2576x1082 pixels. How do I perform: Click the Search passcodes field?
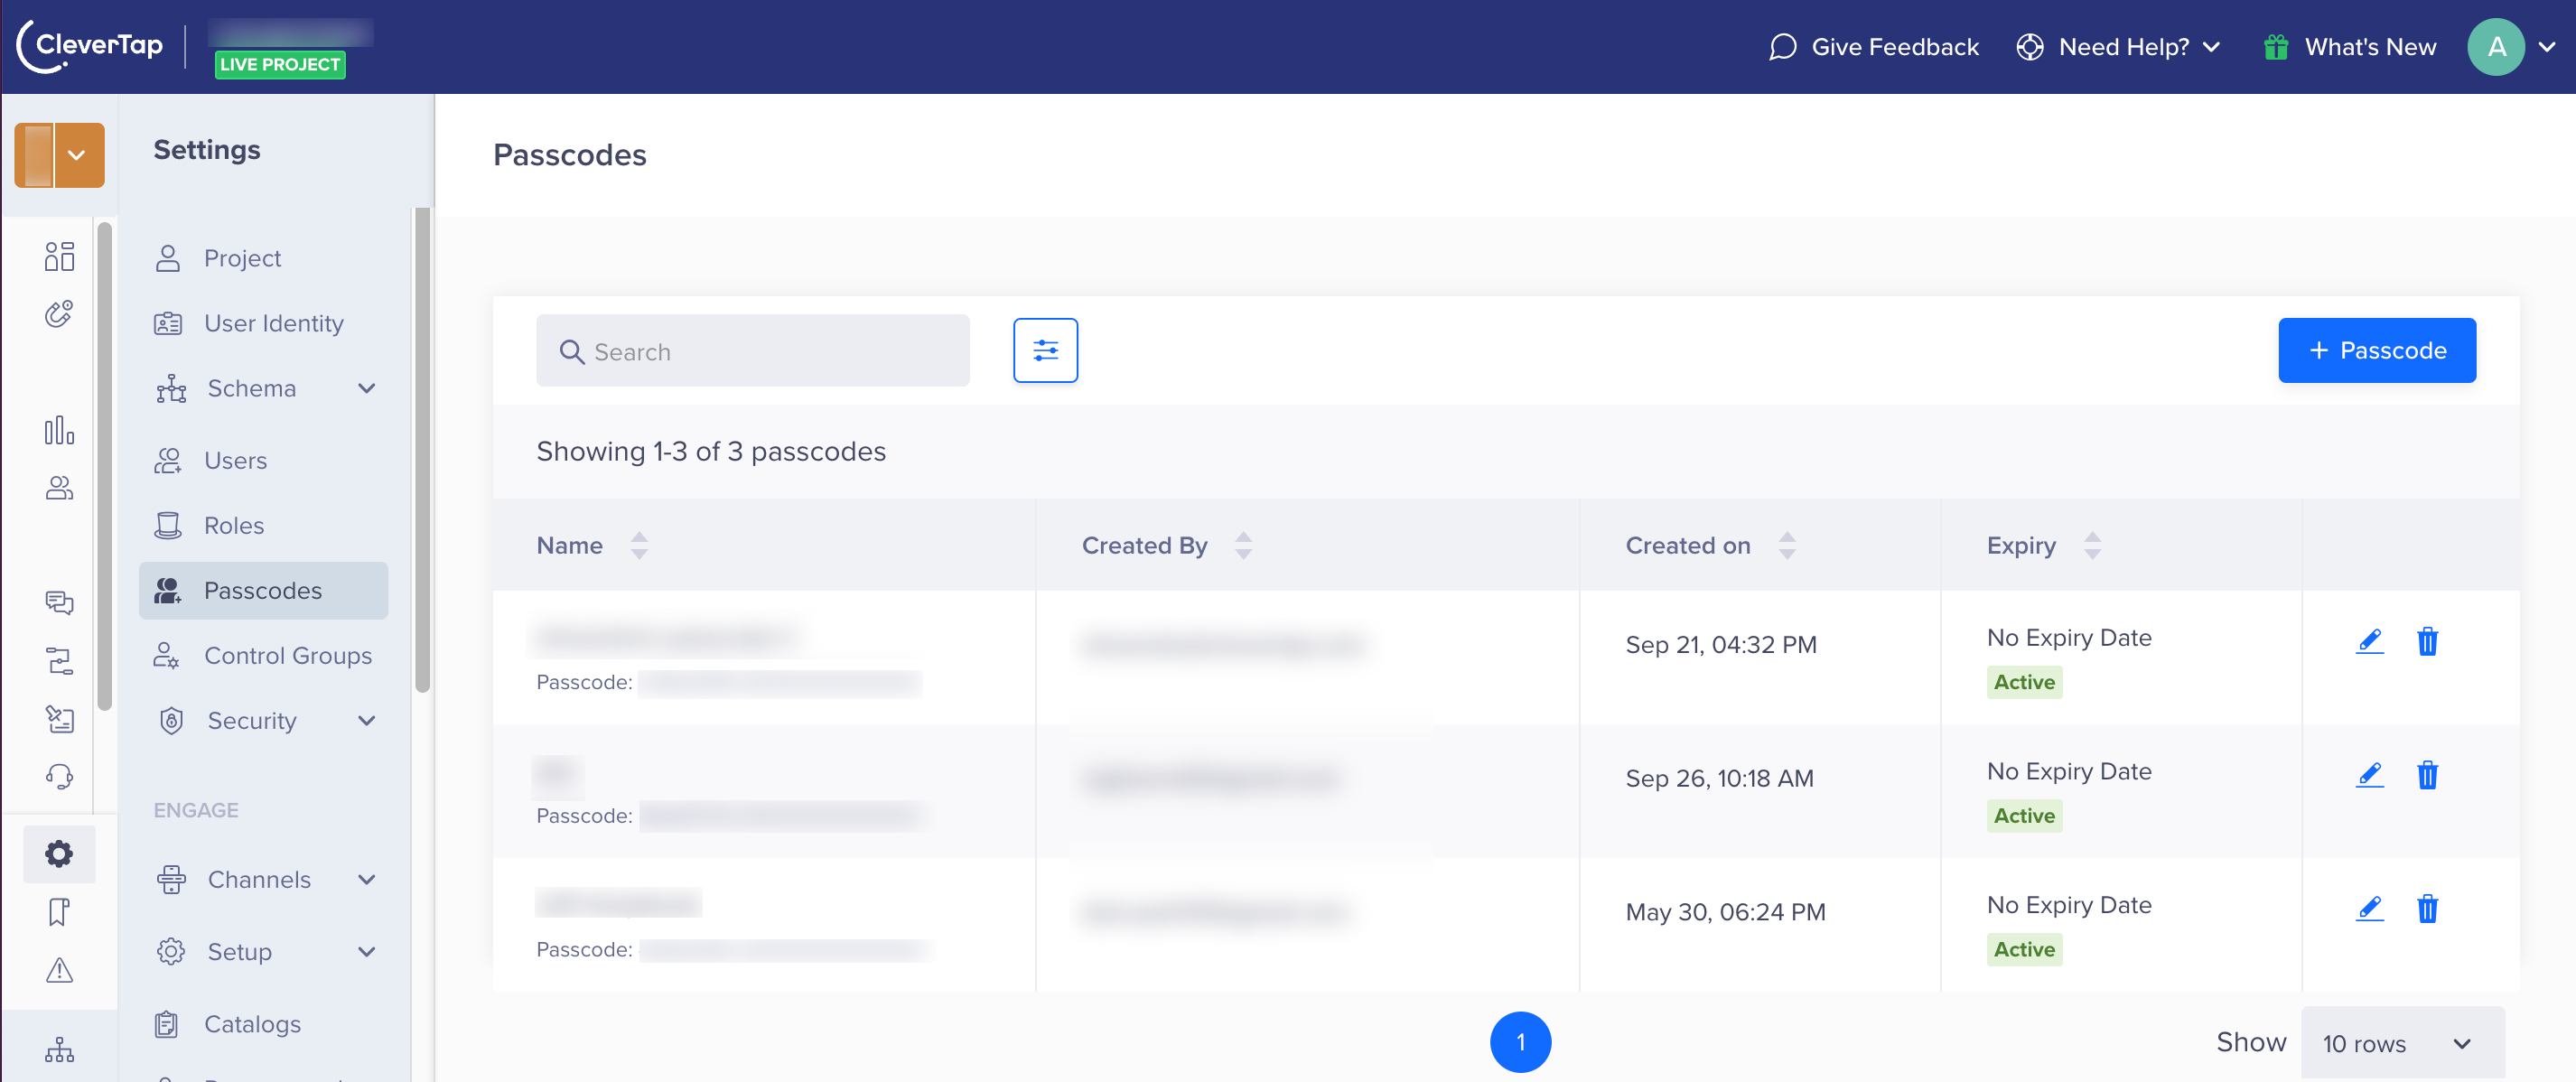(x=753, y=351)
